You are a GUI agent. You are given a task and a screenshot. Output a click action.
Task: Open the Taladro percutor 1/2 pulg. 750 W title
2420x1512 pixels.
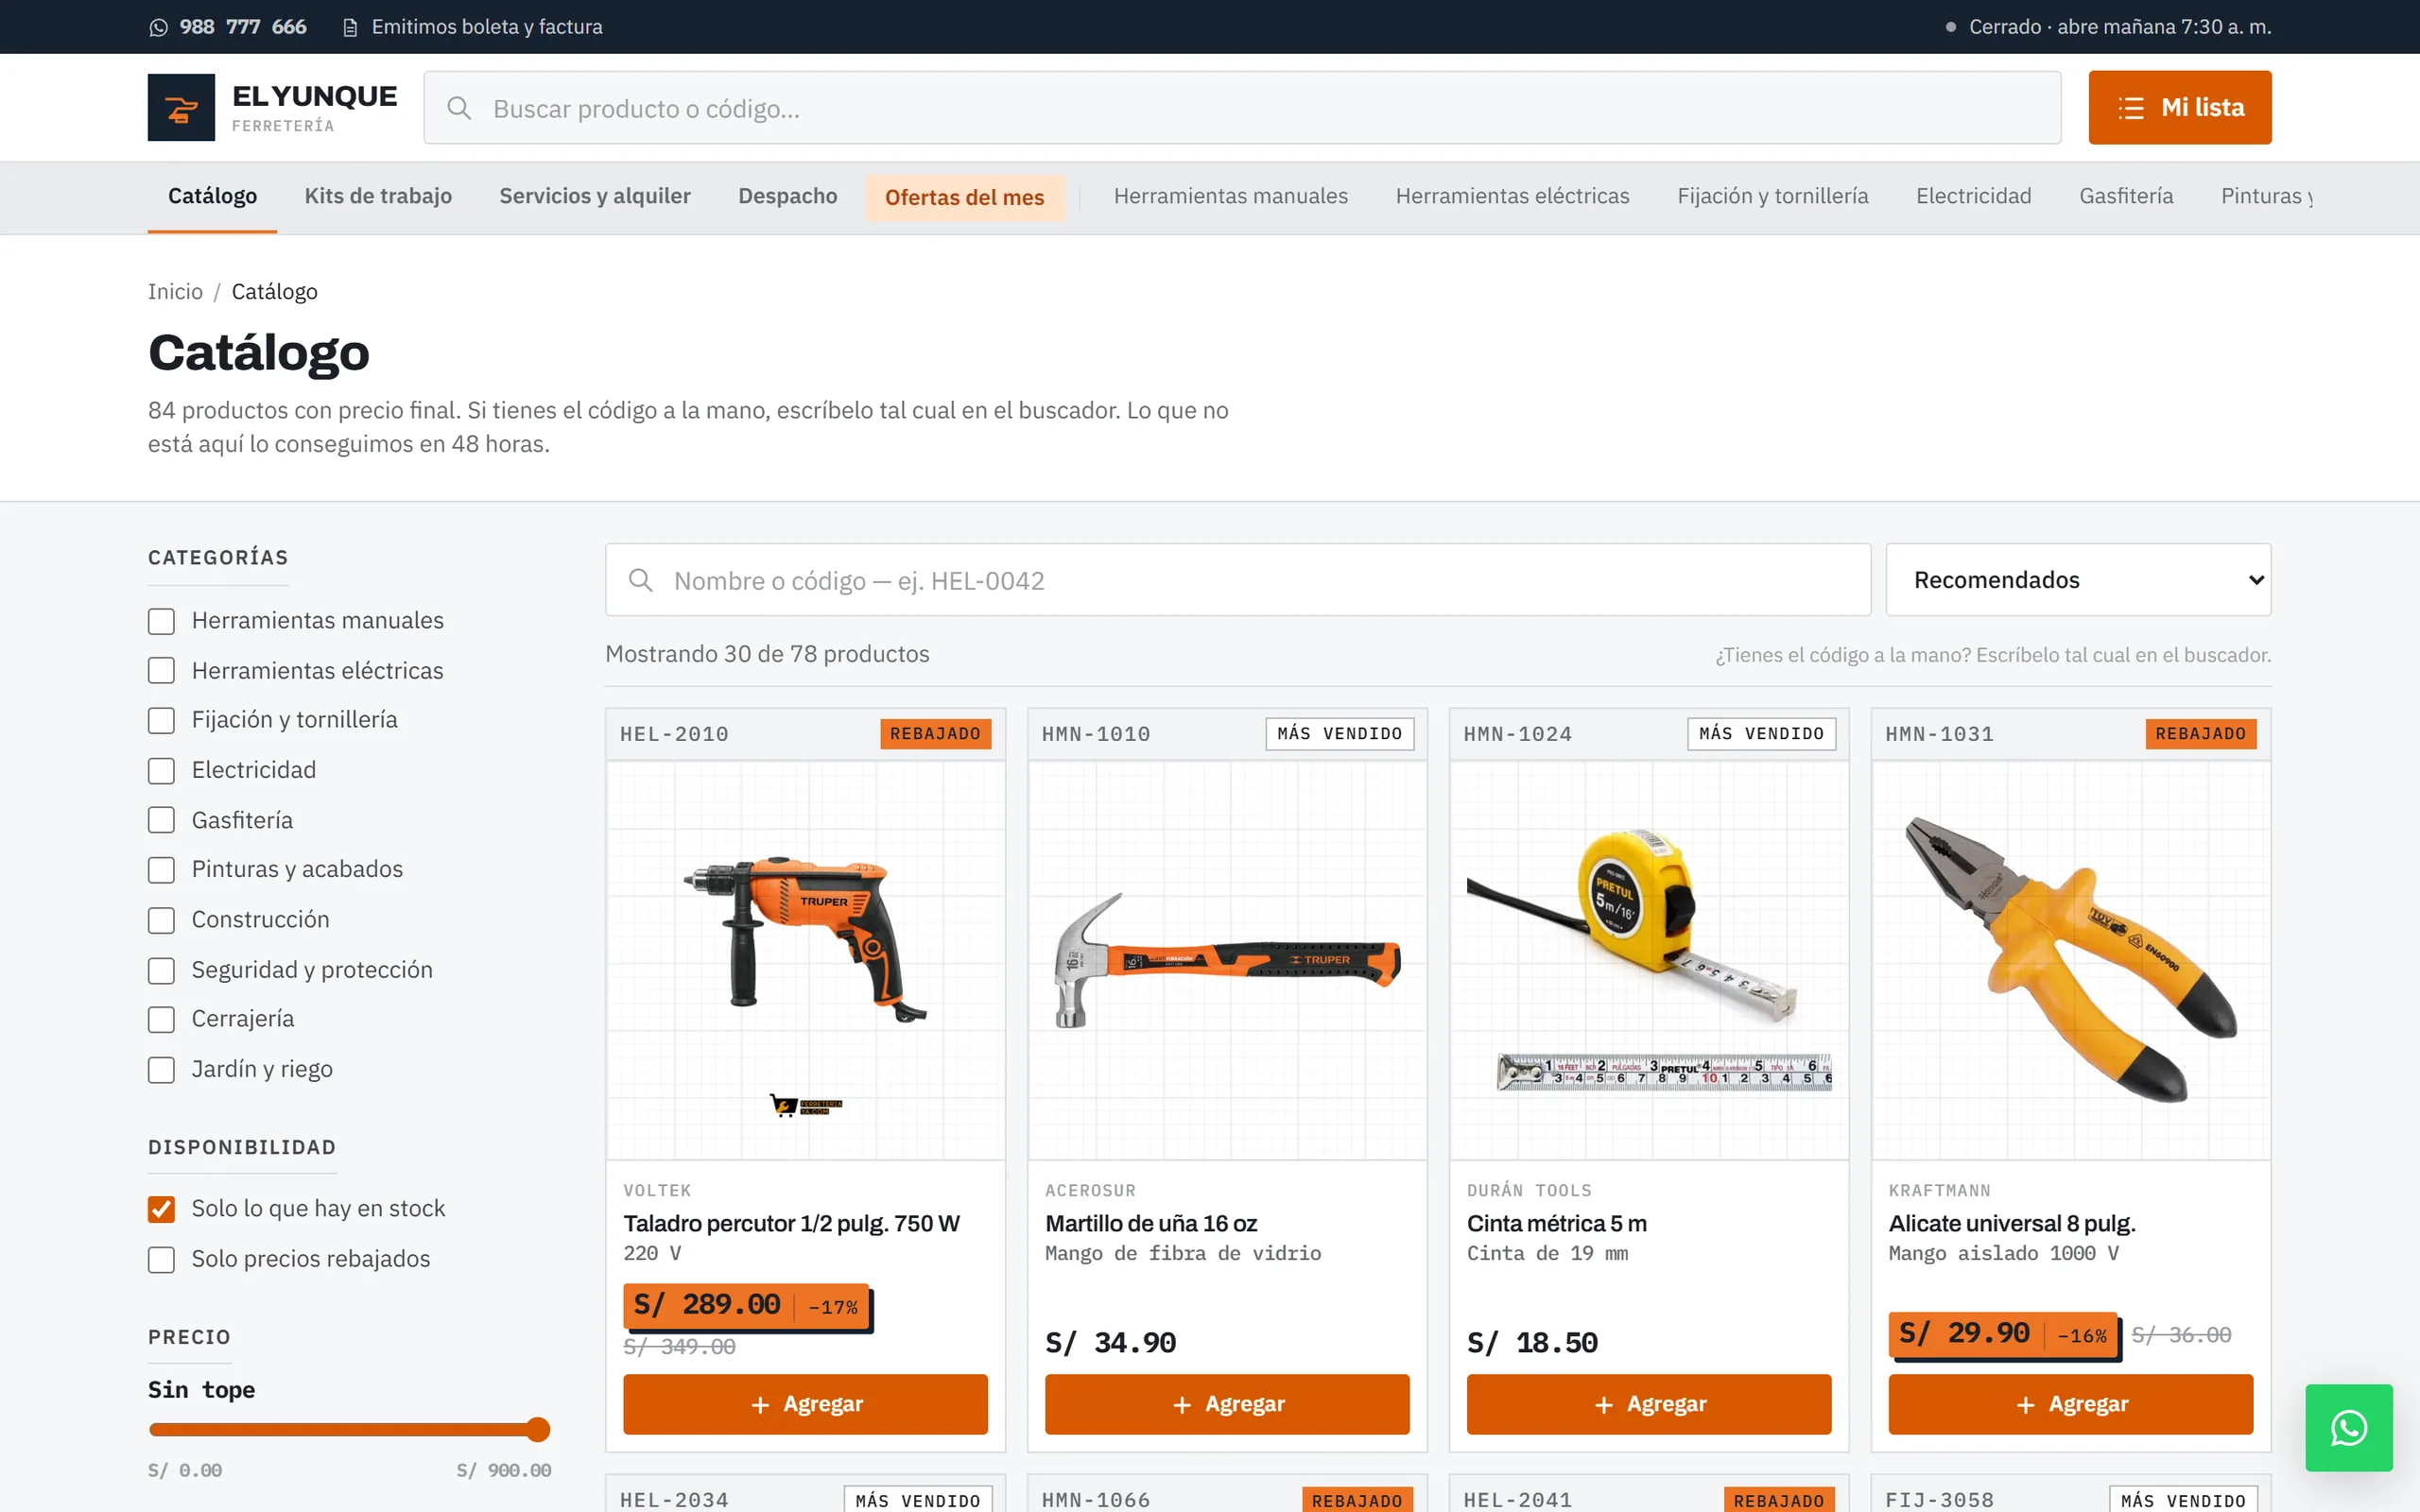pos(791,1223)
